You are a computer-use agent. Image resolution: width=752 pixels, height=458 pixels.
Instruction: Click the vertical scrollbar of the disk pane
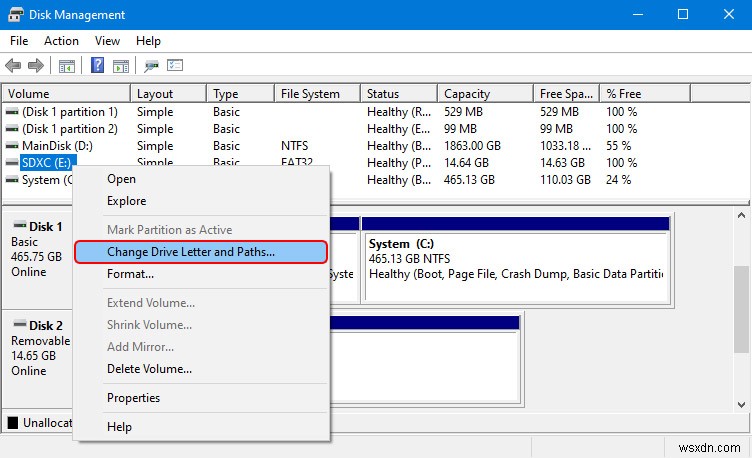[742, 308]
